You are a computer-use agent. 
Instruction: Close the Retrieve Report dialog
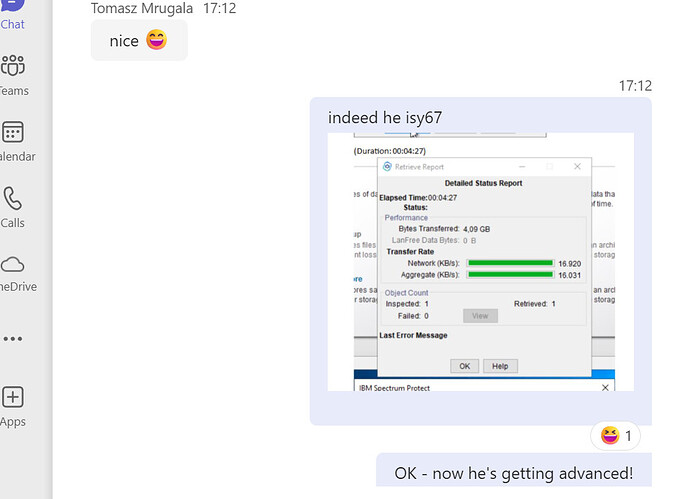tap(577, 167)
